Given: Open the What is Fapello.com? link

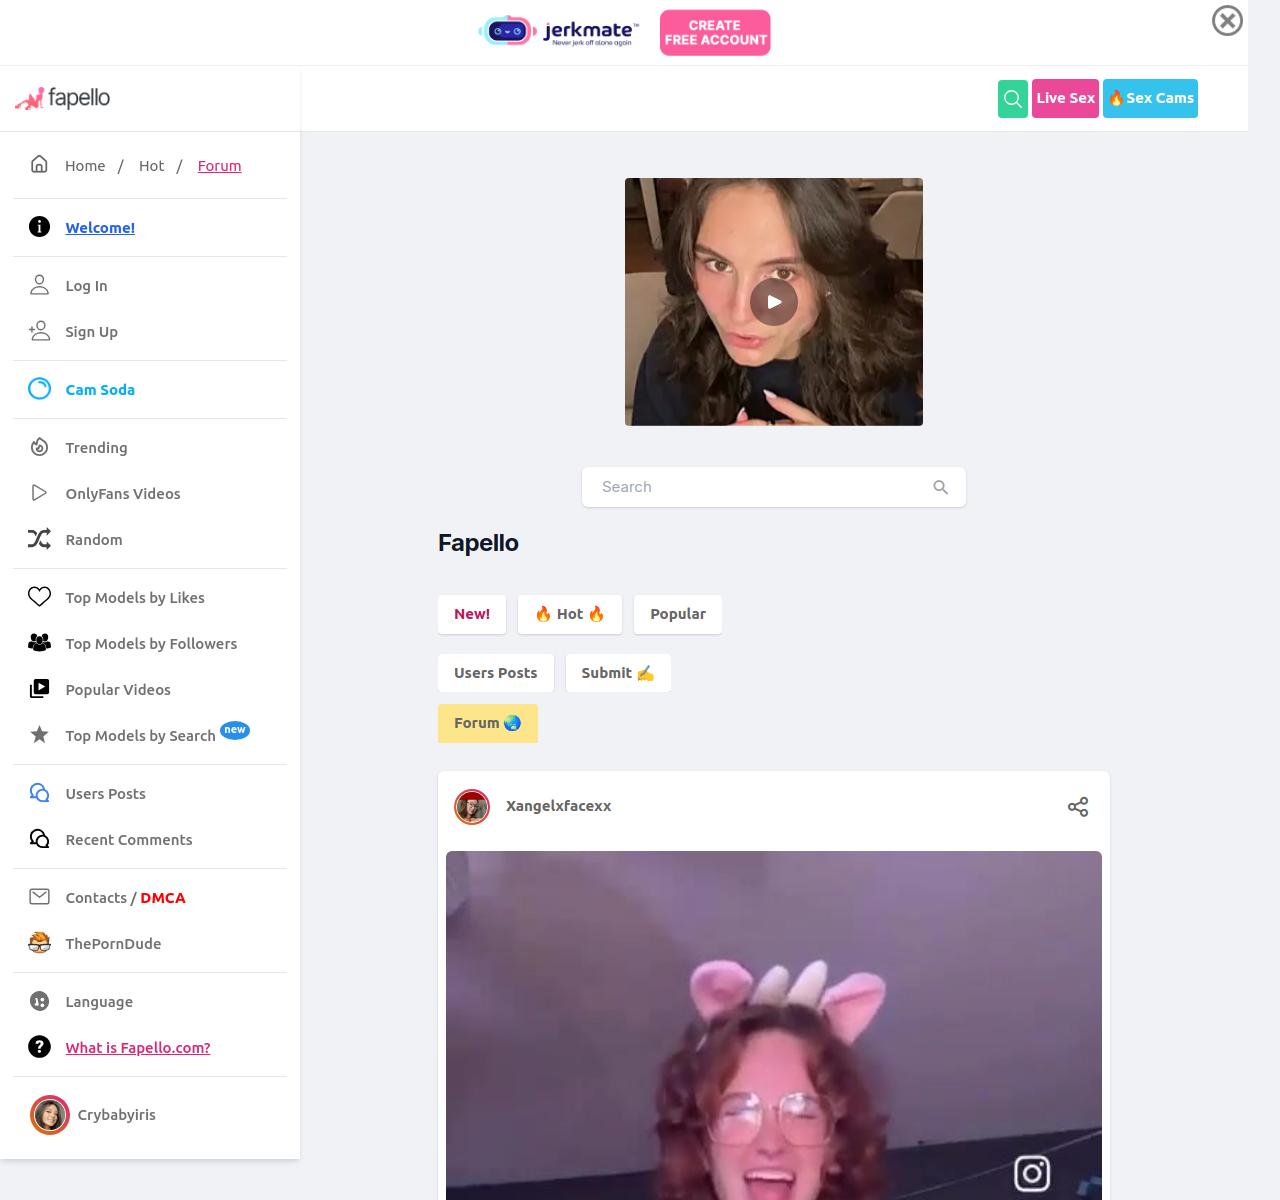Looking at the screenshot, I should 138,1048.
